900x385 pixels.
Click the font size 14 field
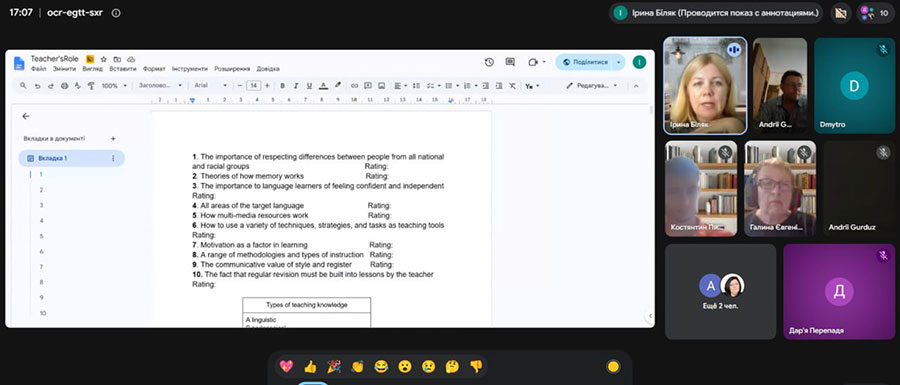[x=253, y=85]
